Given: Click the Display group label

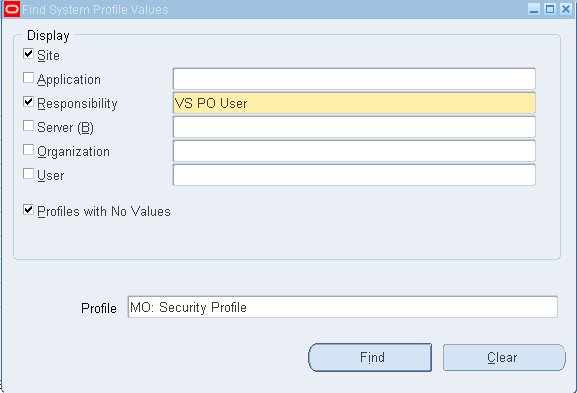Looking at the screenshot, I should coord(48,36).
